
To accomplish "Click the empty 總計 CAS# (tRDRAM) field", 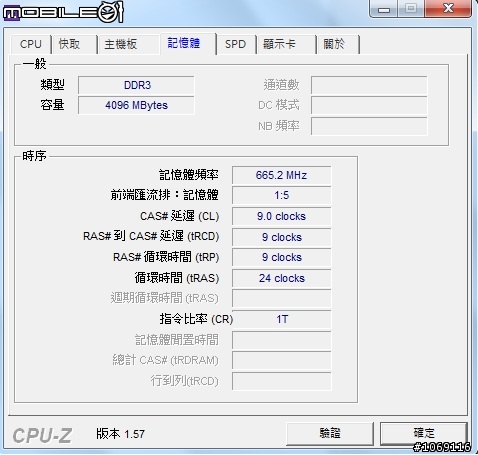I will pos(282,360).
